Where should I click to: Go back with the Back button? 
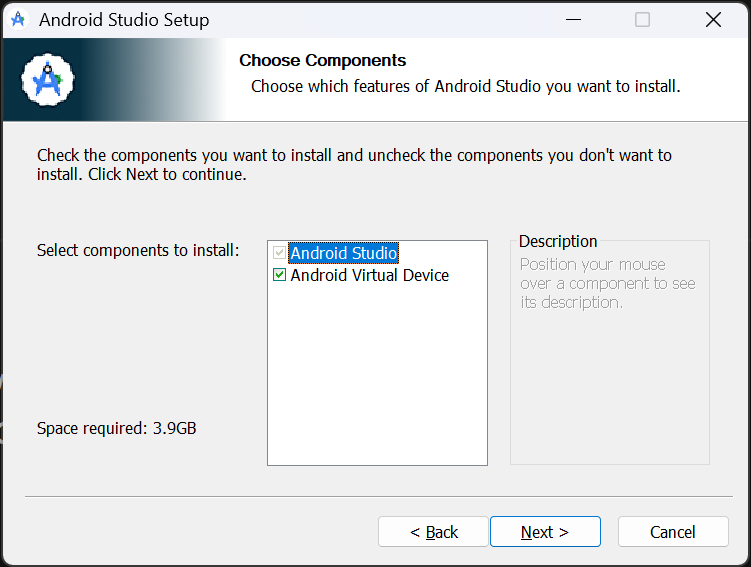[433, 532]
